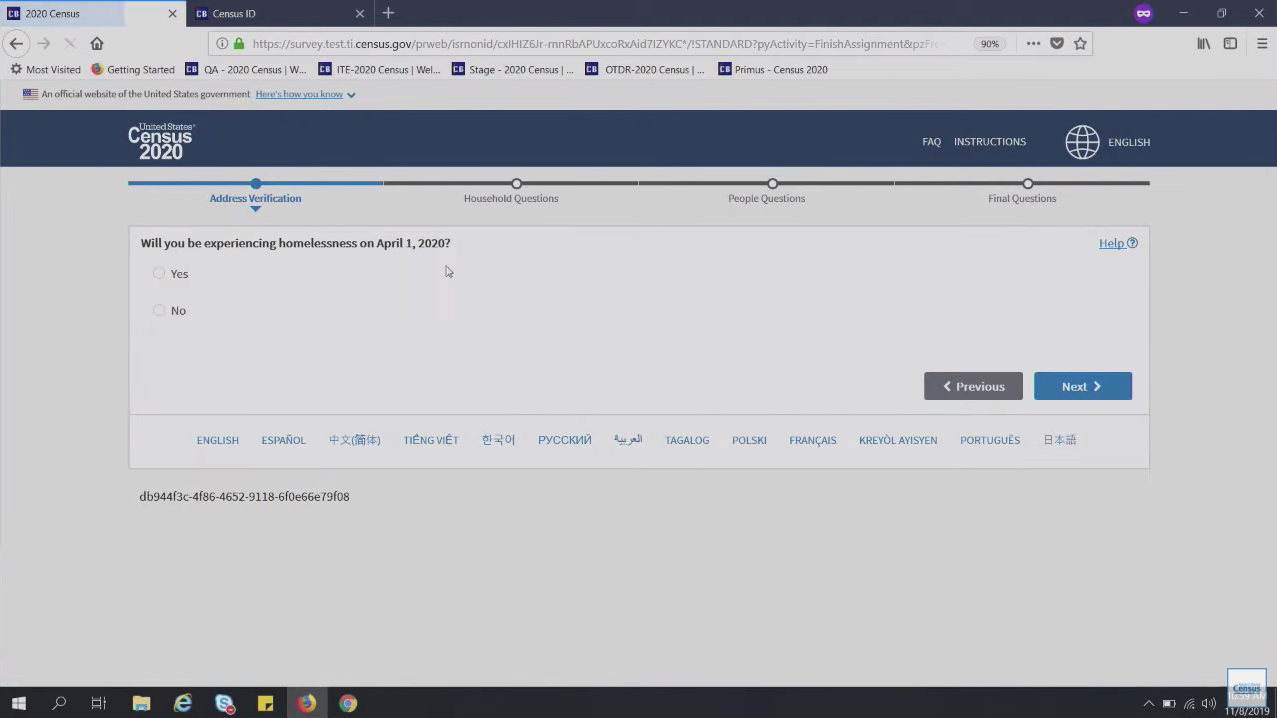The width and height of the screenshot is (1277, 718).
Task: Open page actions ellipsis menu
Action: click(x=1033, y=44)
